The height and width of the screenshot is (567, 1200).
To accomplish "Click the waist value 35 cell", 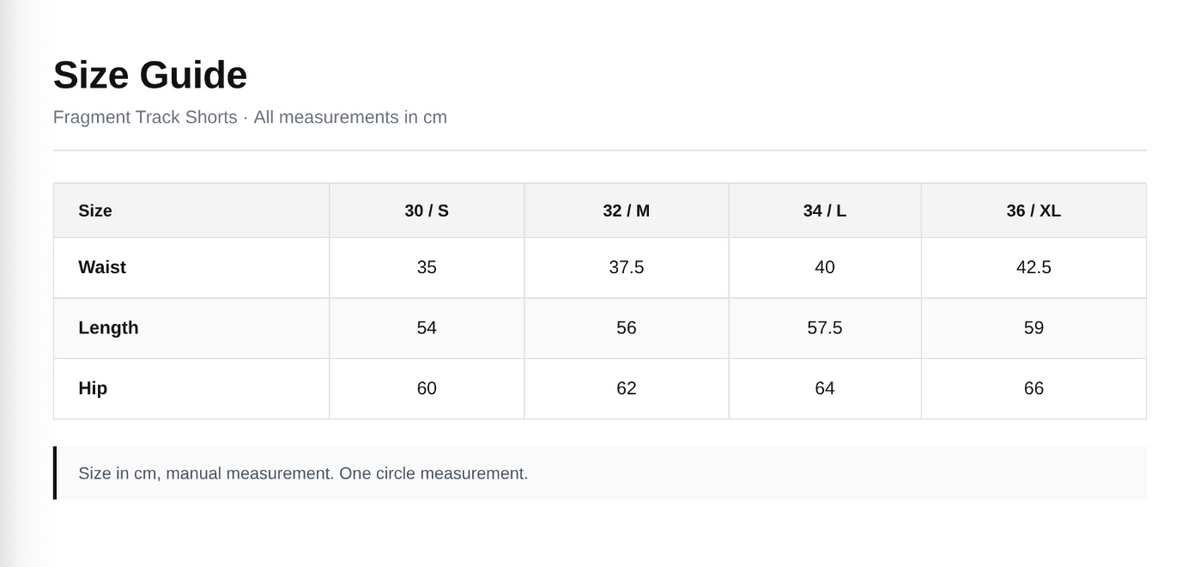I will [427, 268].
